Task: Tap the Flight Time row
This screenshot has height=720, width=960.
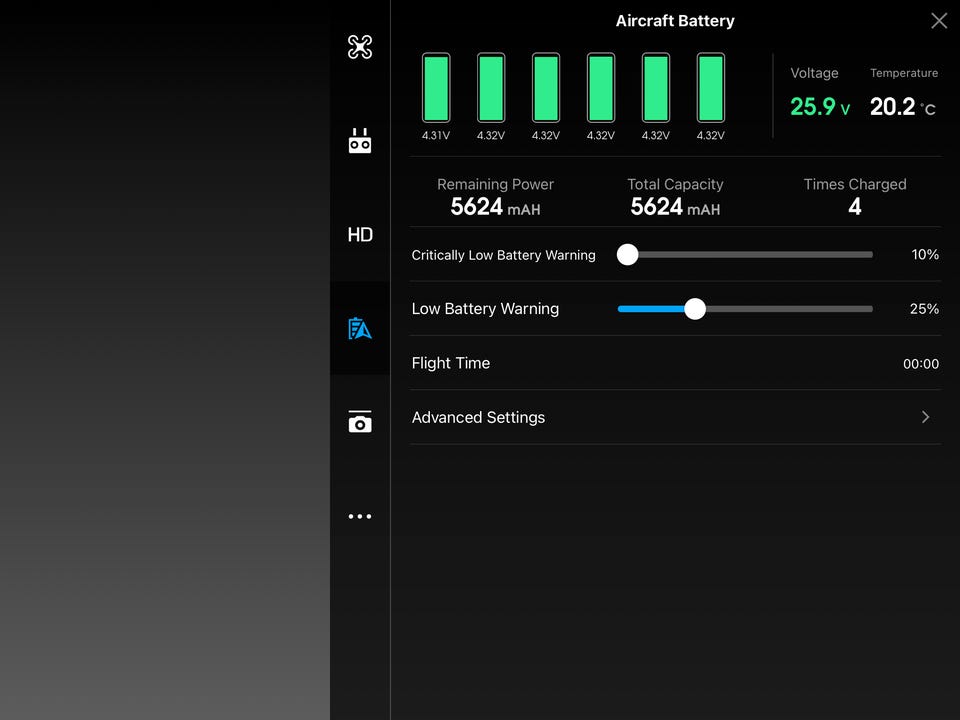Action: click(675, 364)
